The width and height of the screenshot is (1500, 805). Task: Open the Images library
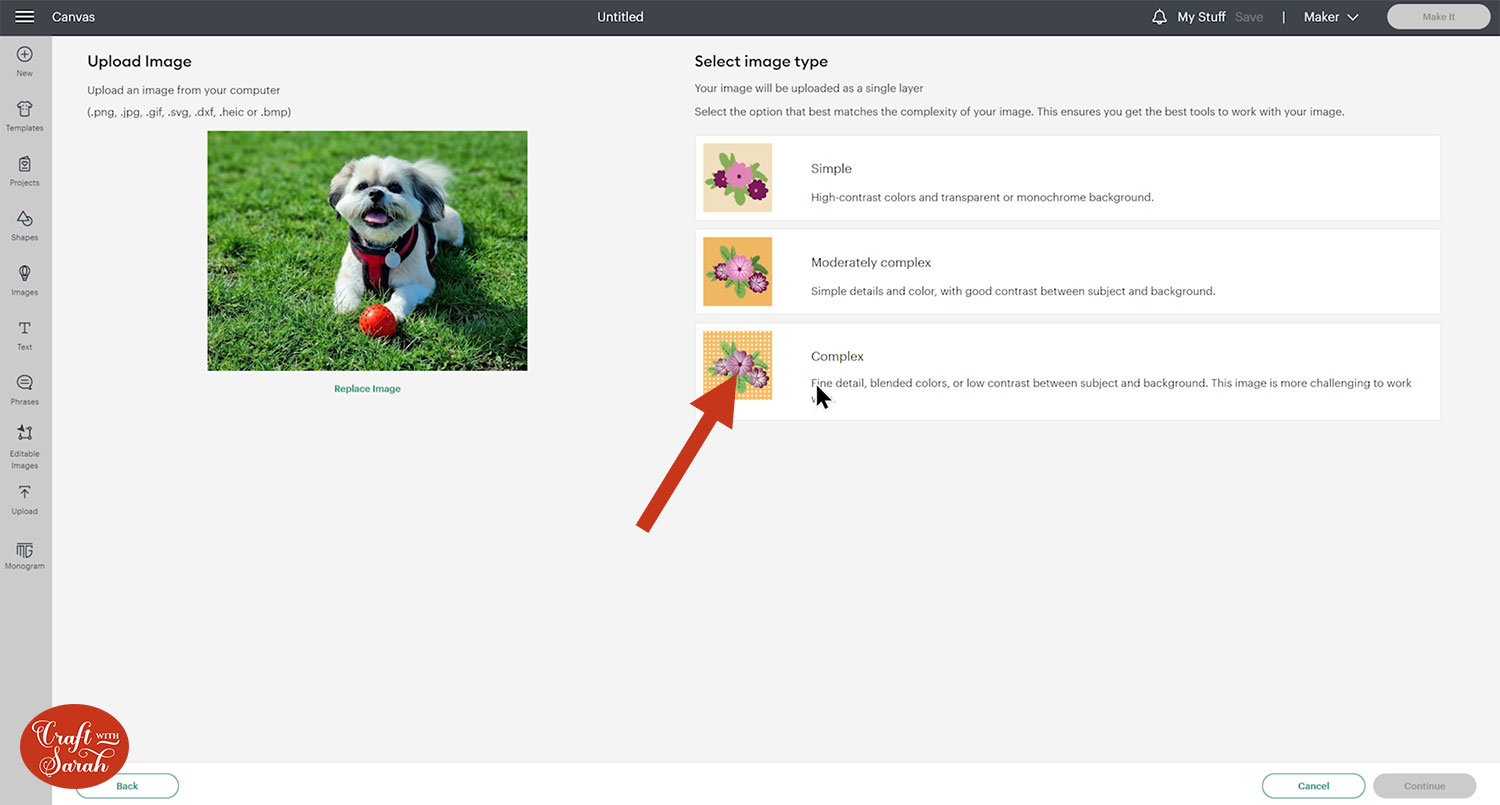[25, 280]
